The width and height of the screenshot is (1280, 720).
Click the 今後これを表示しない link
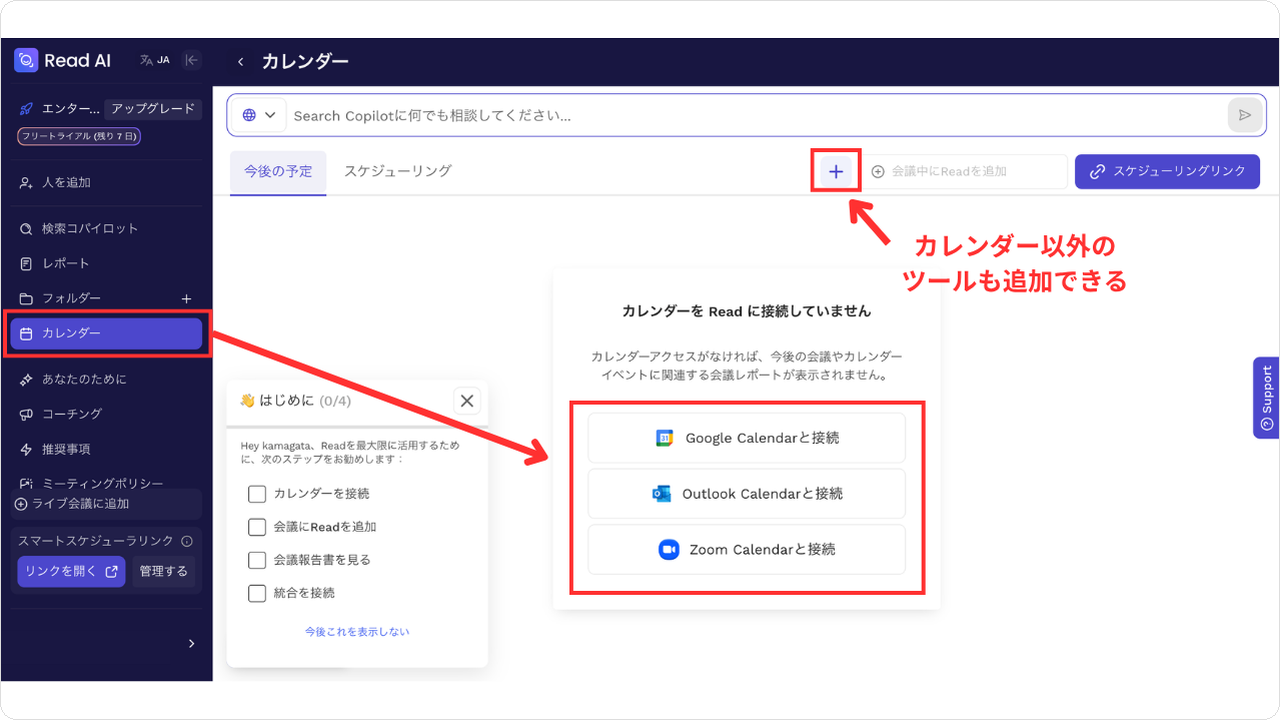[357, 632]
